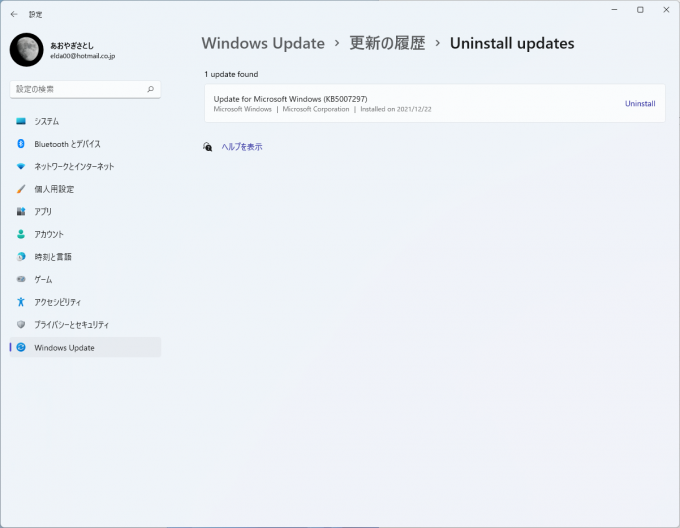
Task: Close the Settings window
Action: 666,10
